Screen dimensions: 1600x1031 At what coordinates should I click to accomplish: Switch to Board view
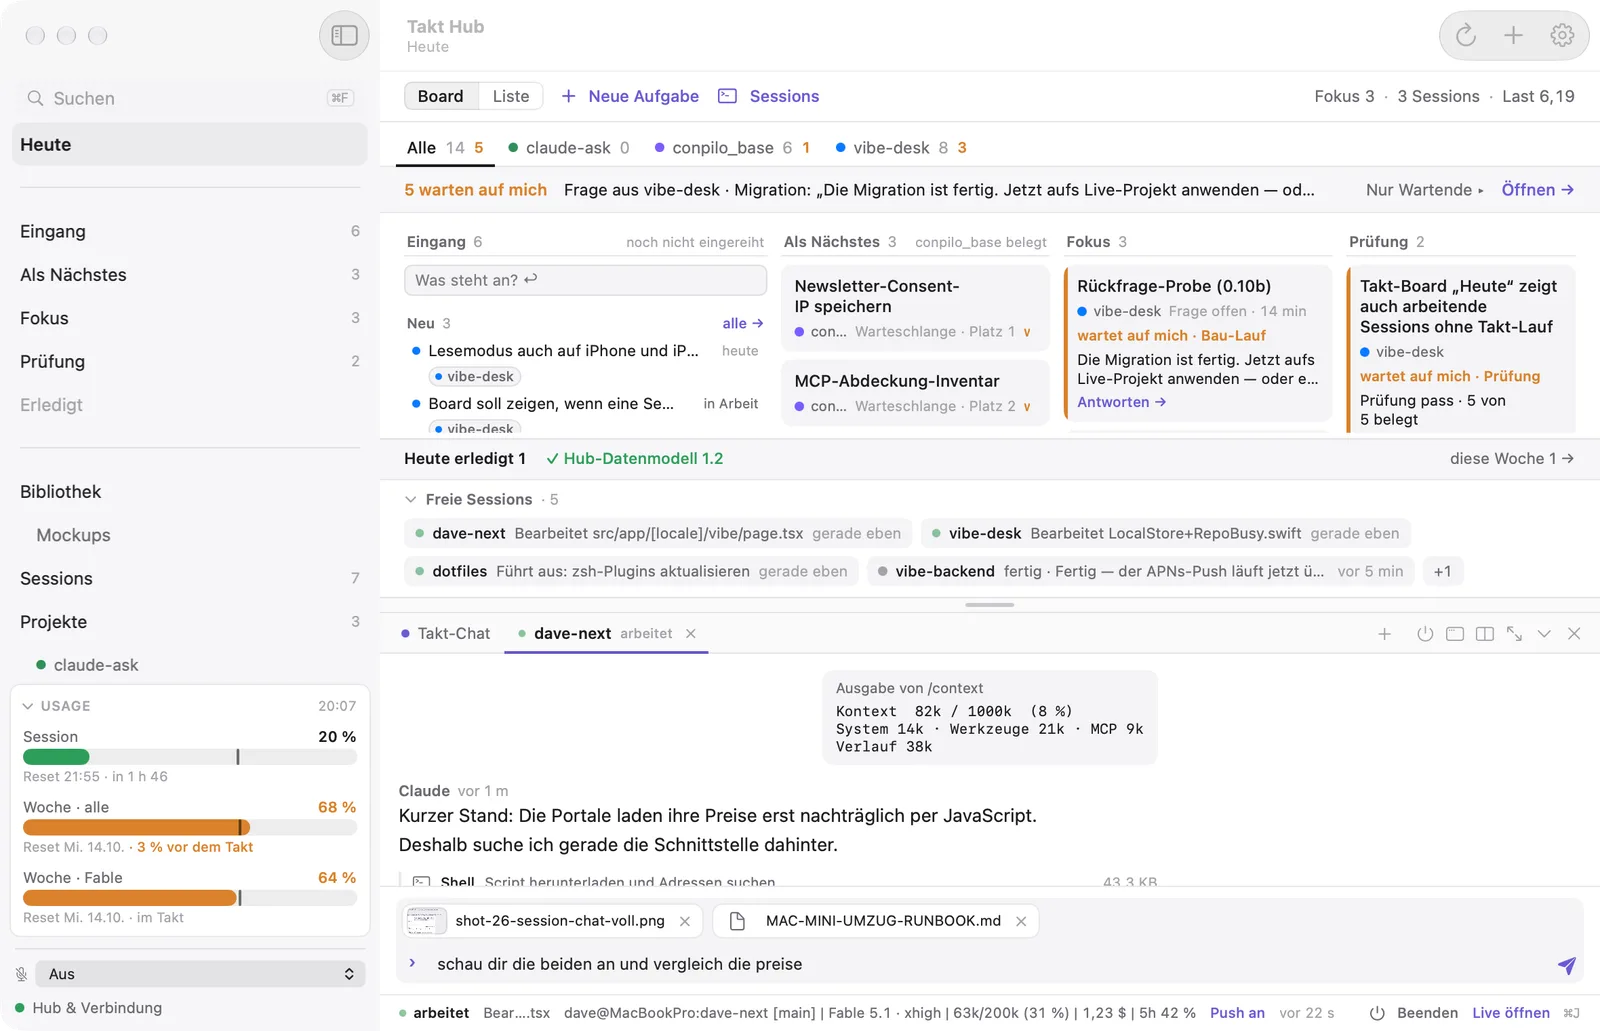[x=441, y=96]
